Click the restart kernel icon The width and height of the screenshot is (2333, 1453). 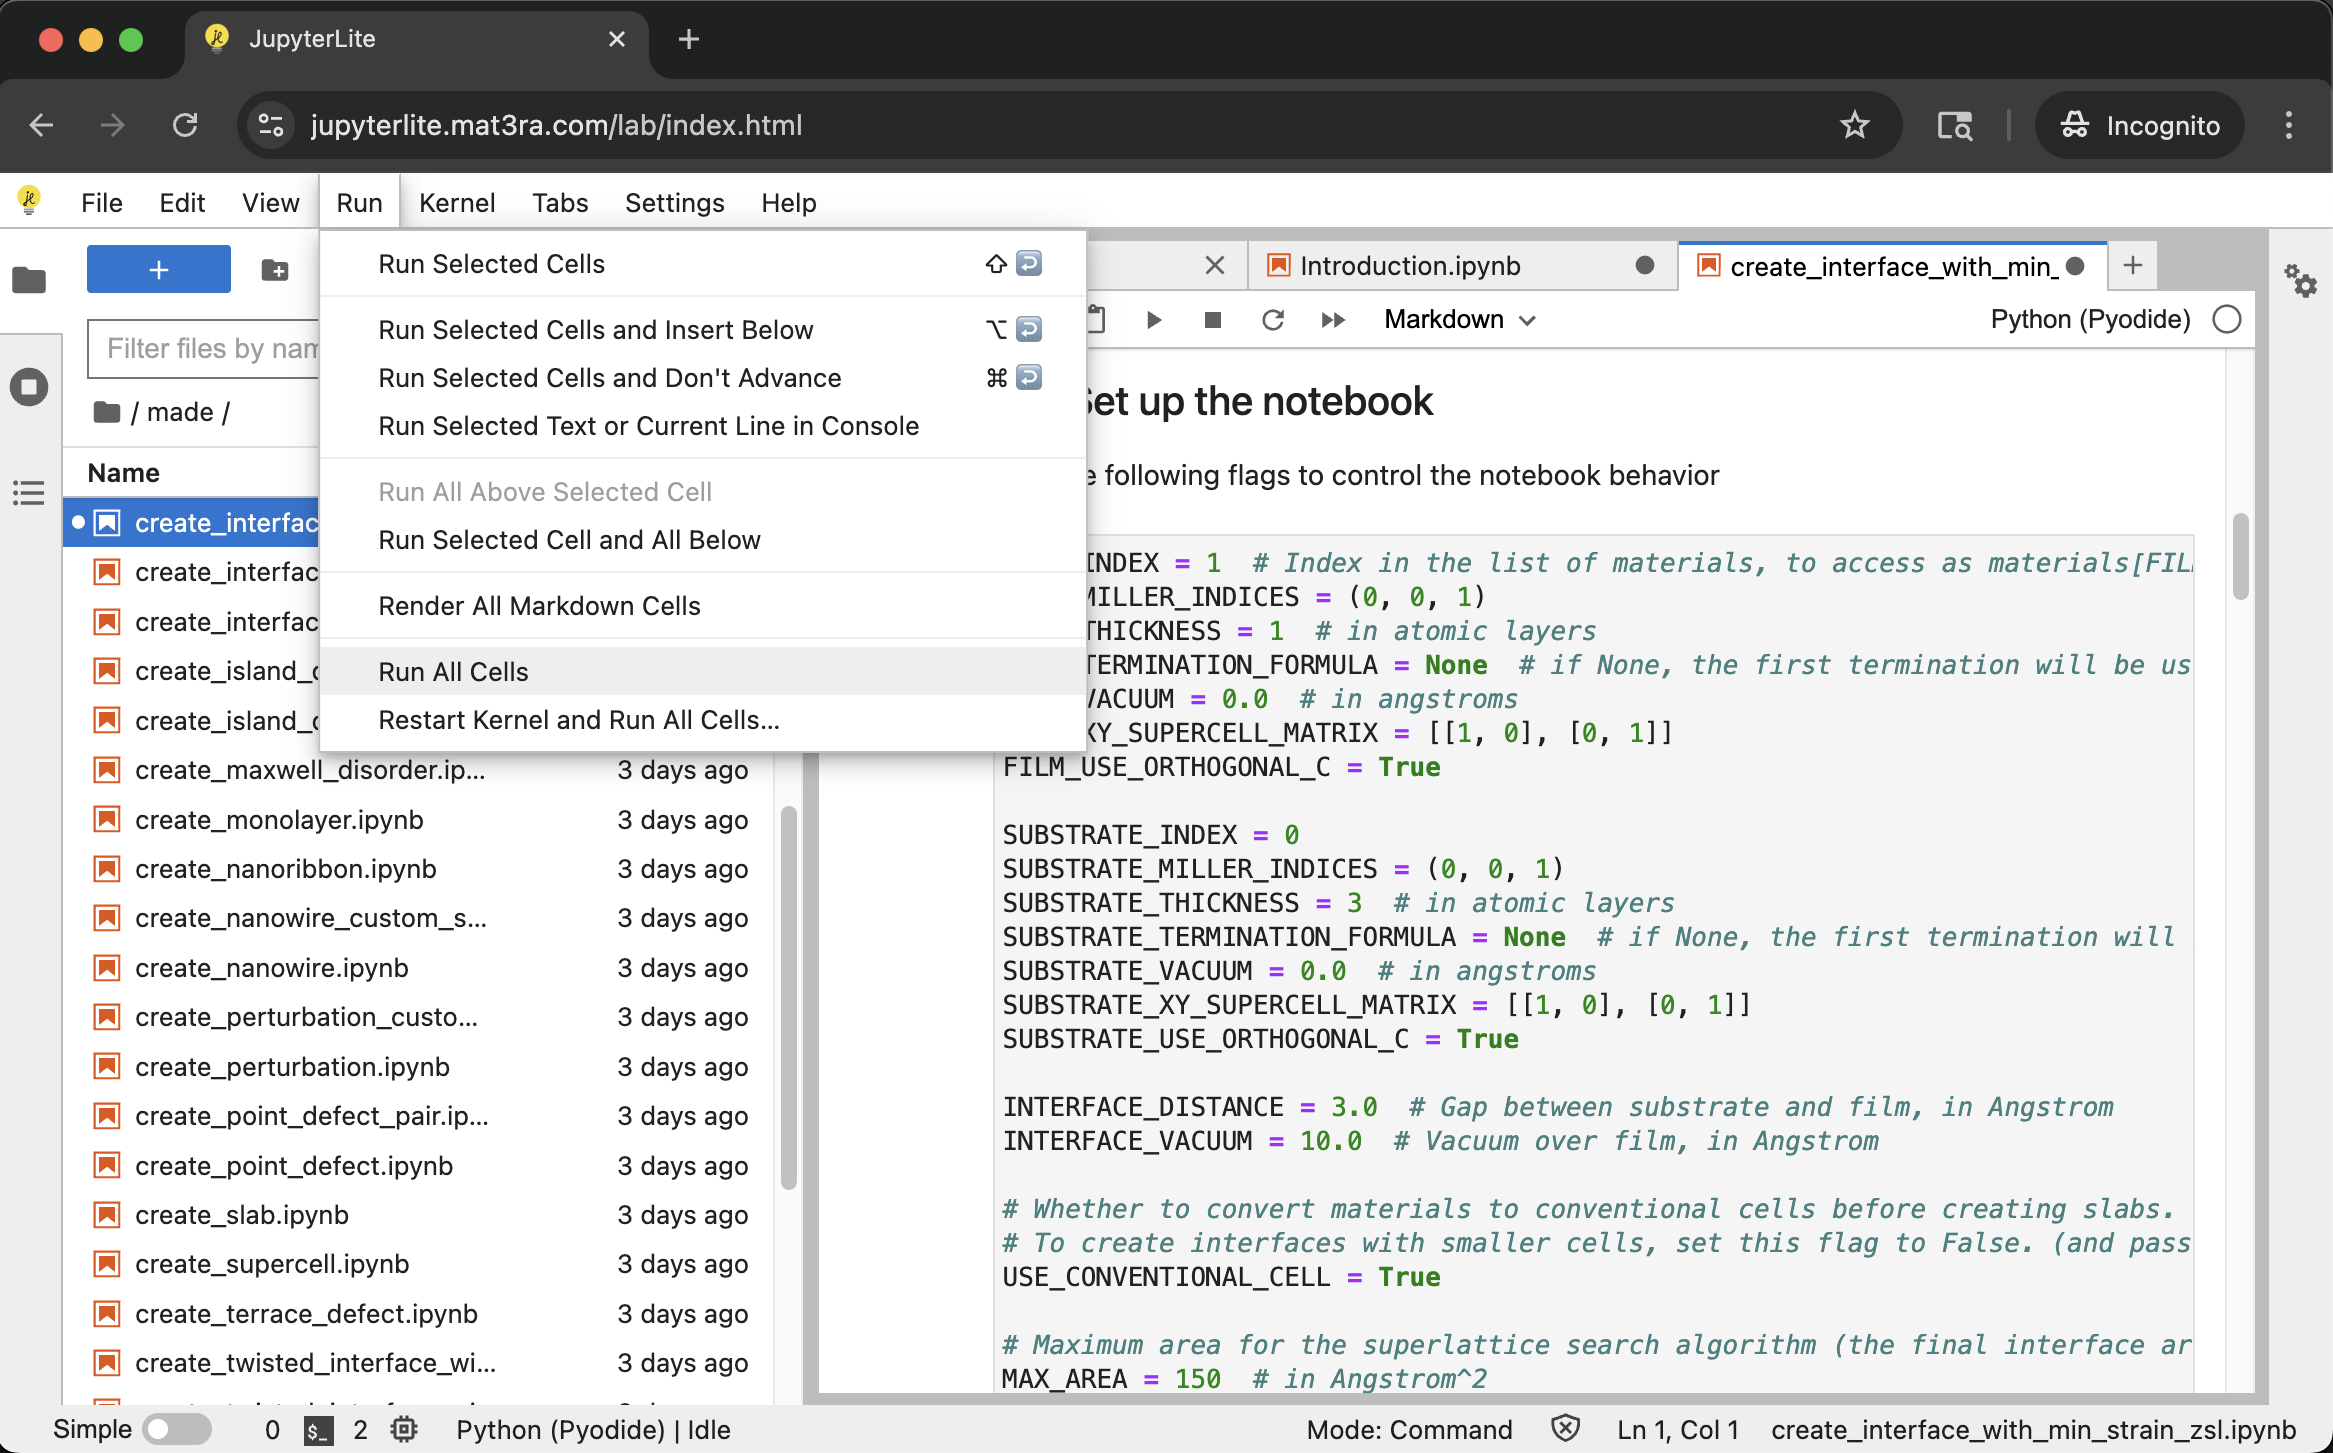(1272, 320)
